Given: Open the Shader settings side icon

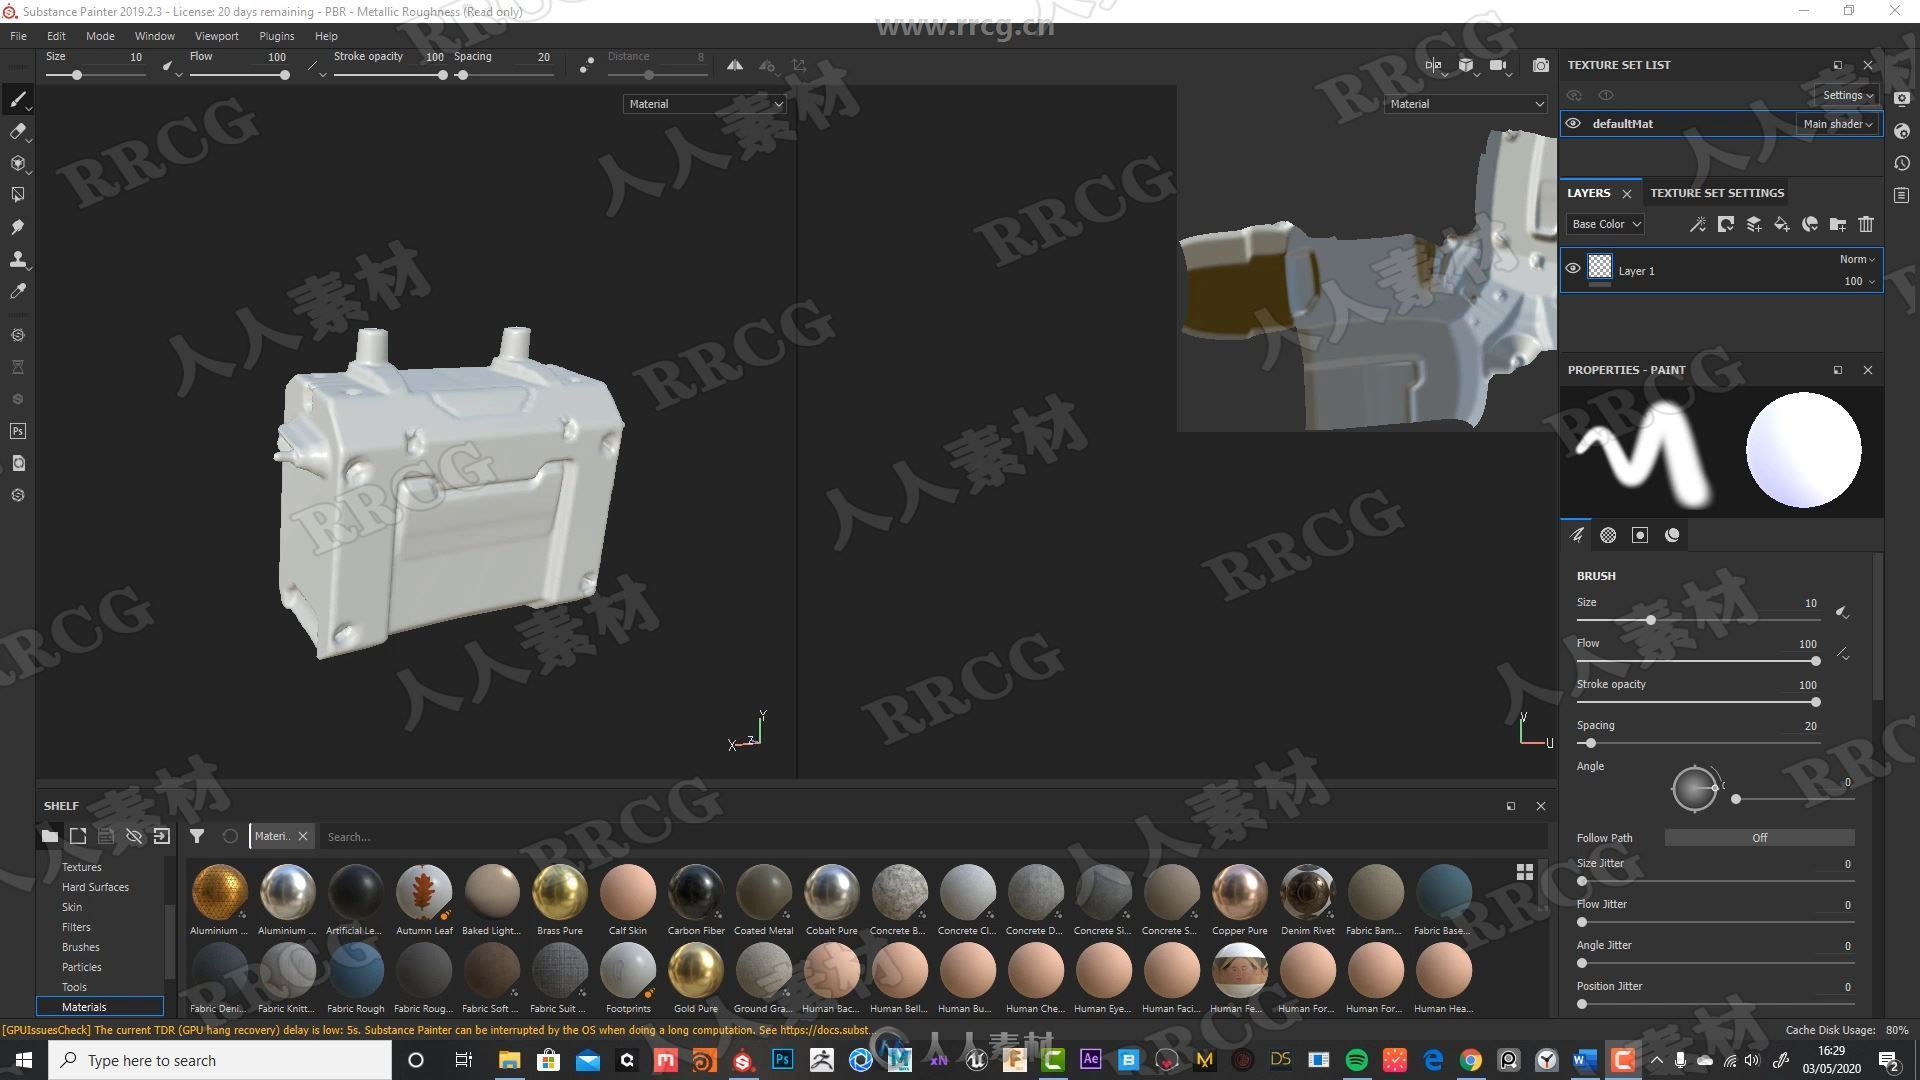Looking at the screenshot, I should pyautogui.click(x=1902, y=131).
